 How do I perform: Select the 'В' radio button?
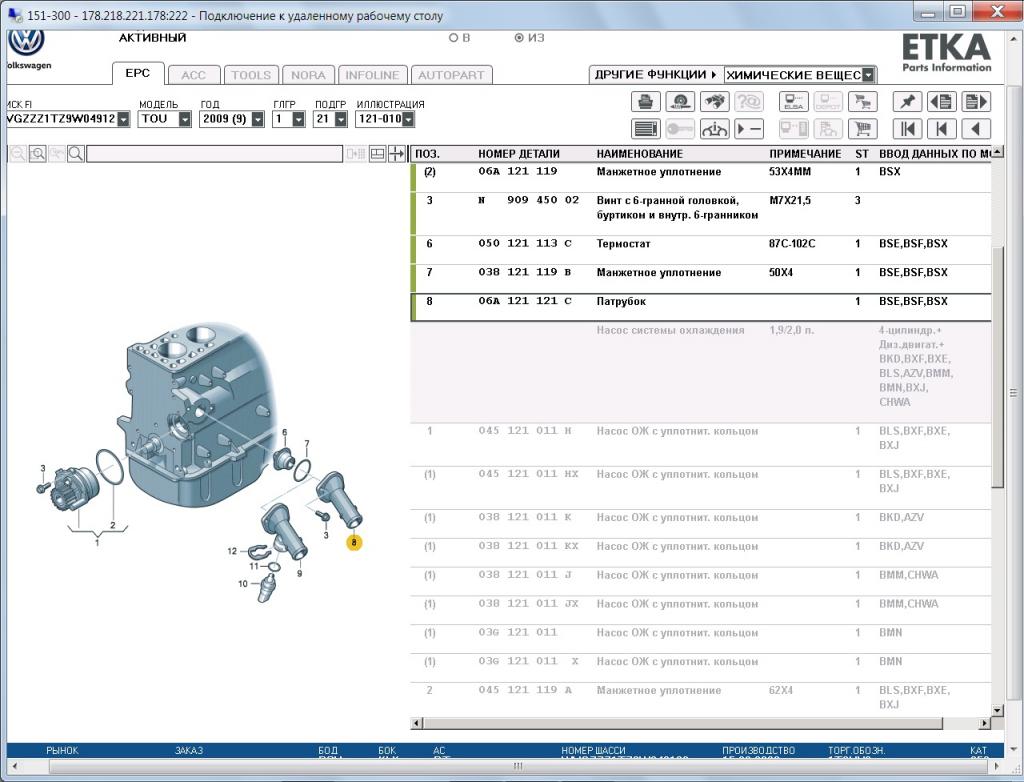coord(454,38)
